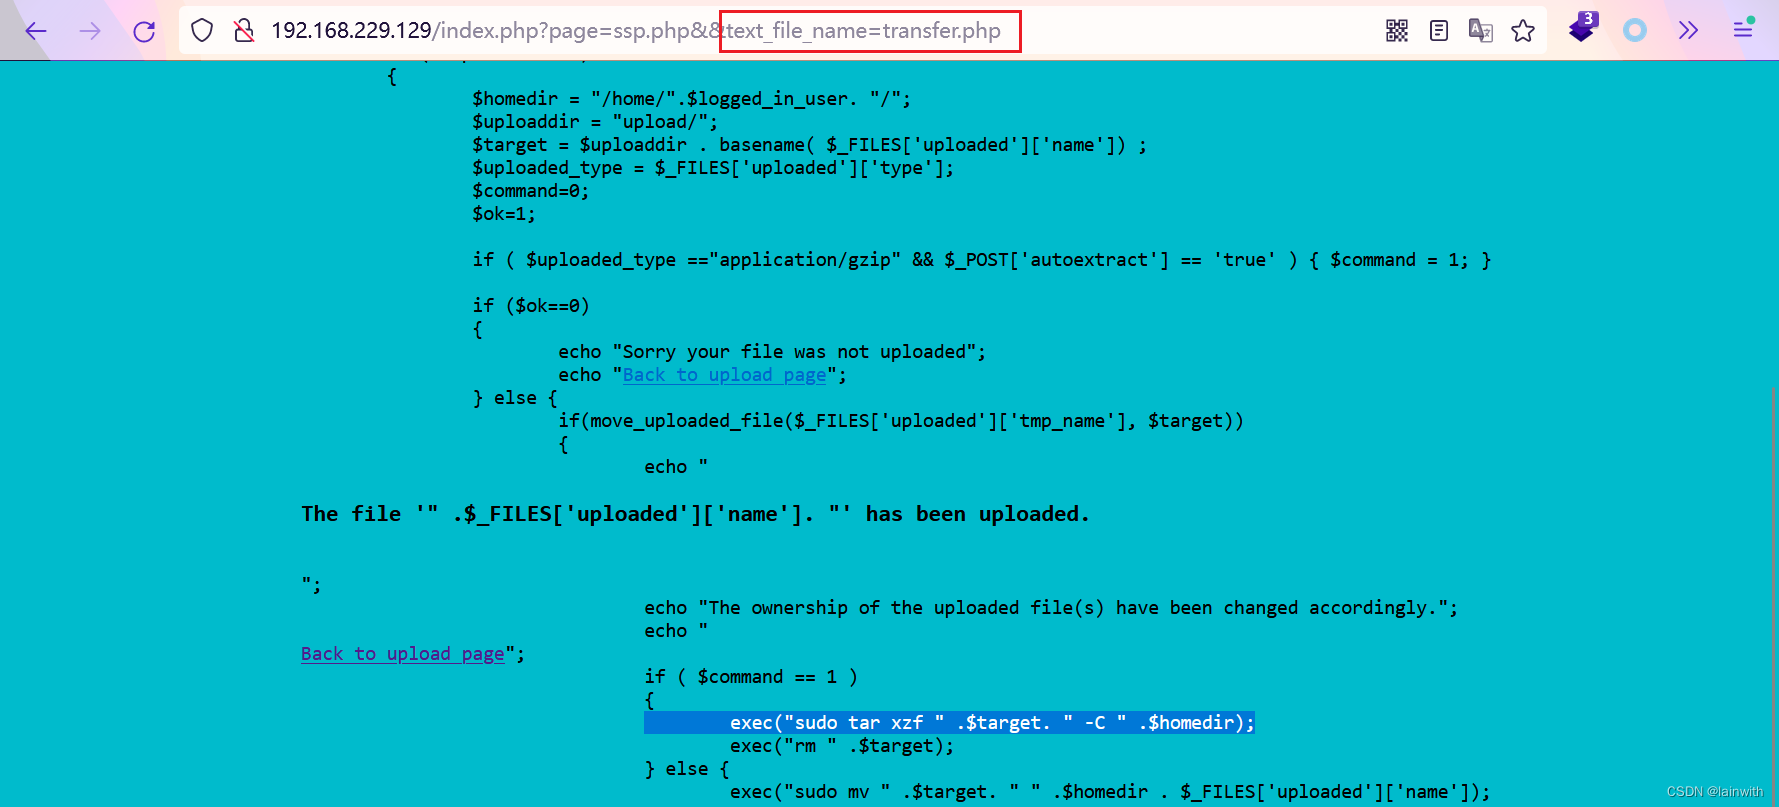Show the insecure connection lock info
The height and width of the screenshot is (807, 1779).
[243, 31]
